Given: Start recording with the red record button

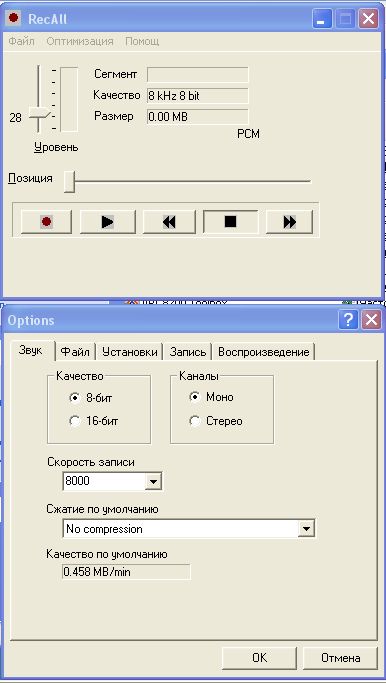Looking at the screenshot, I should pyautogui.click(x=47, y=222).
